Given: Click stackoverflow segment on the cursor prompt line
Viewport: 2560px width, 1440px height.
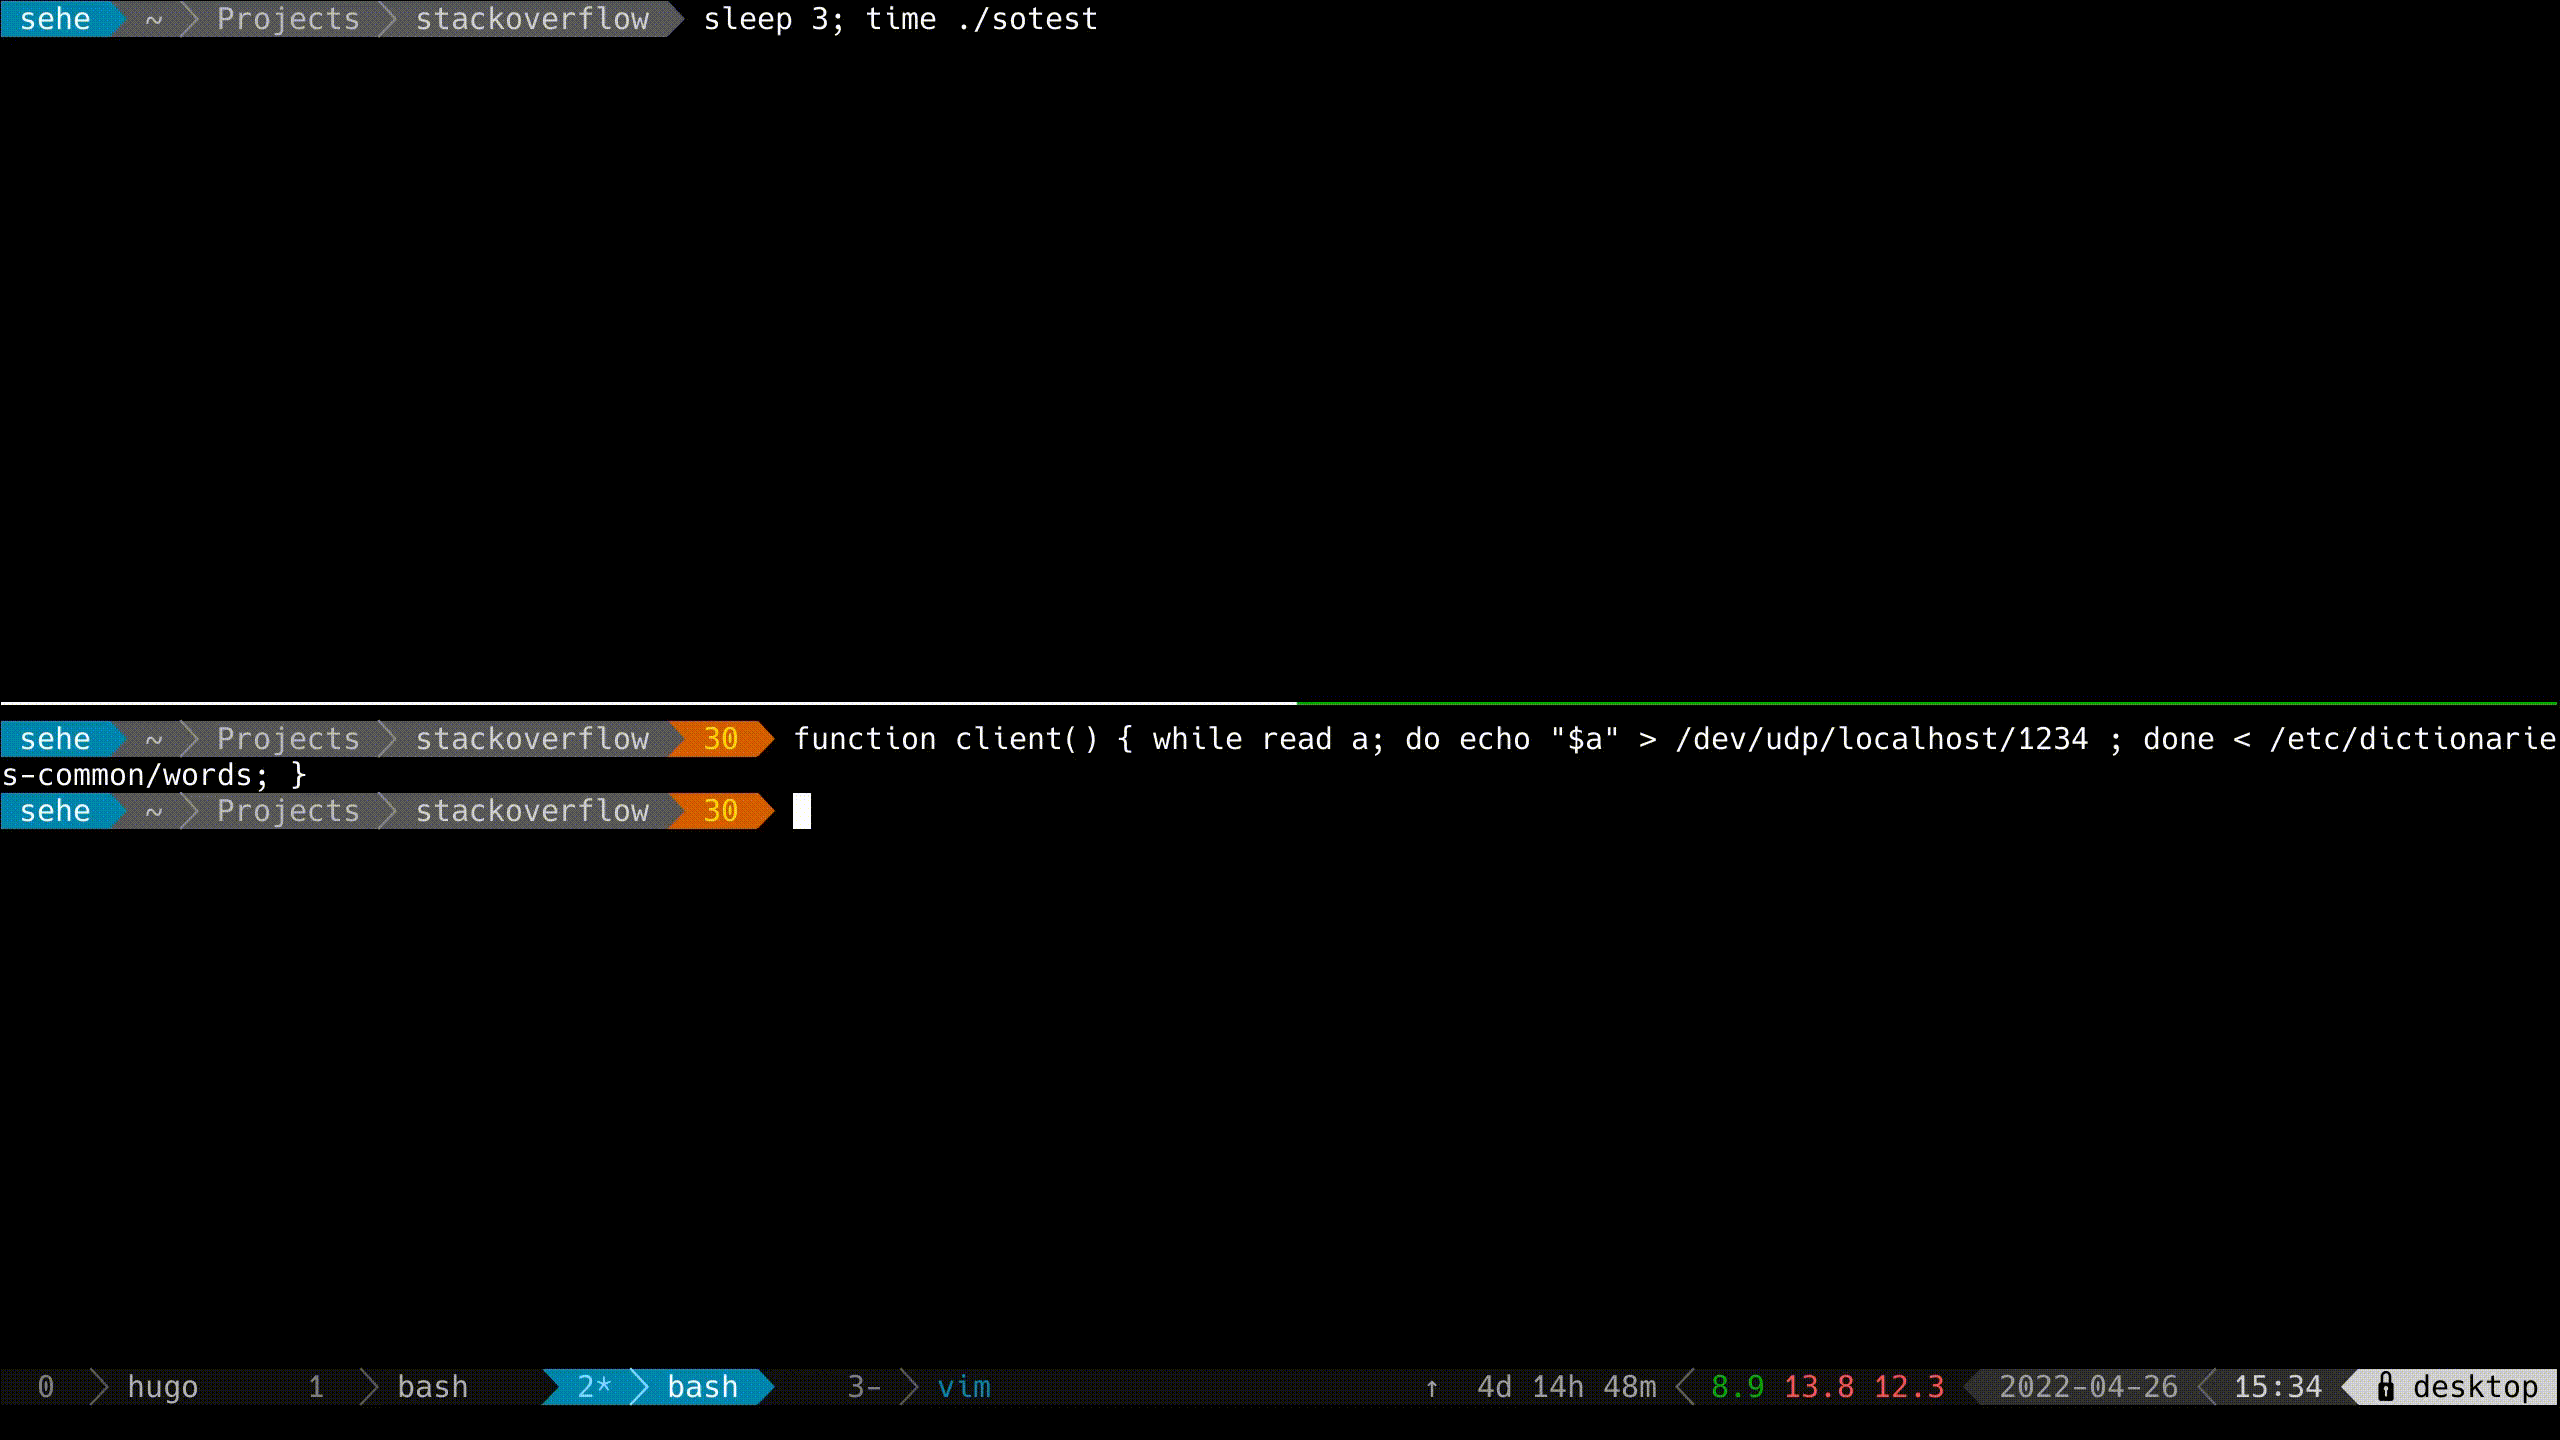Looking at the screenshot, I should [x=532, y=811].
